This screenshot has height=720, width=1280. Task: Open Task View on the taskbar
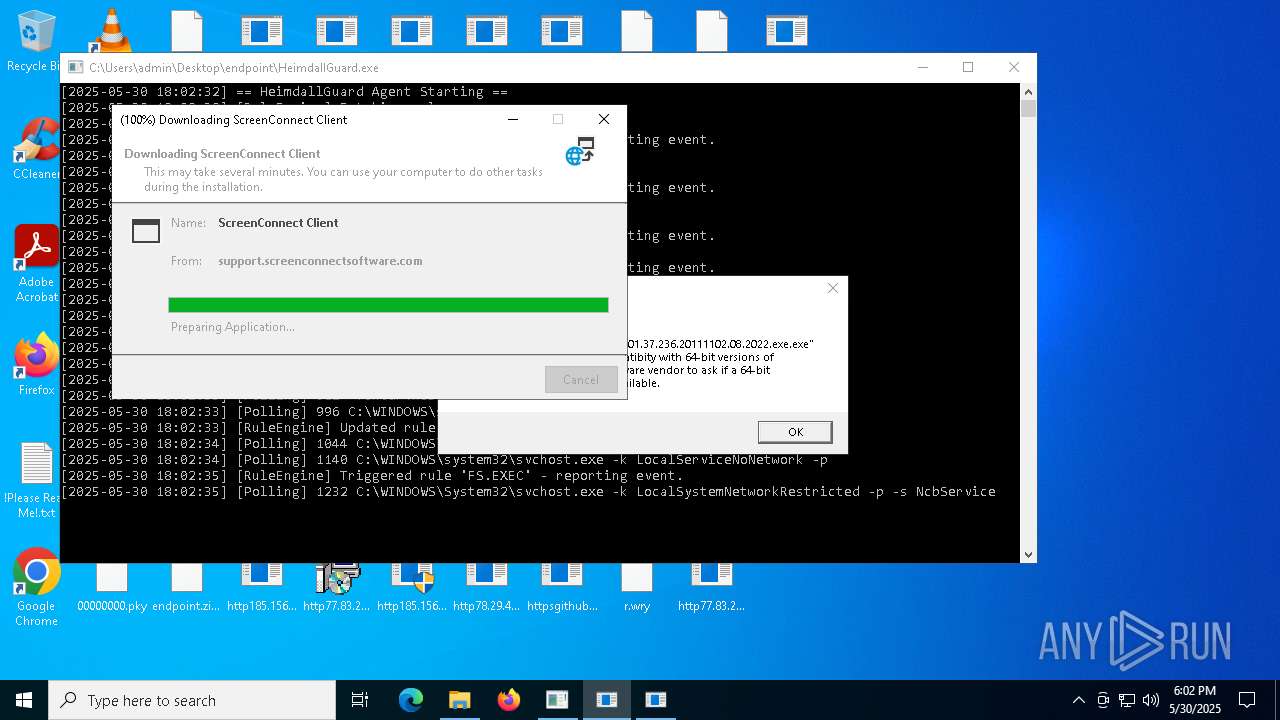[x=360, y=700]
